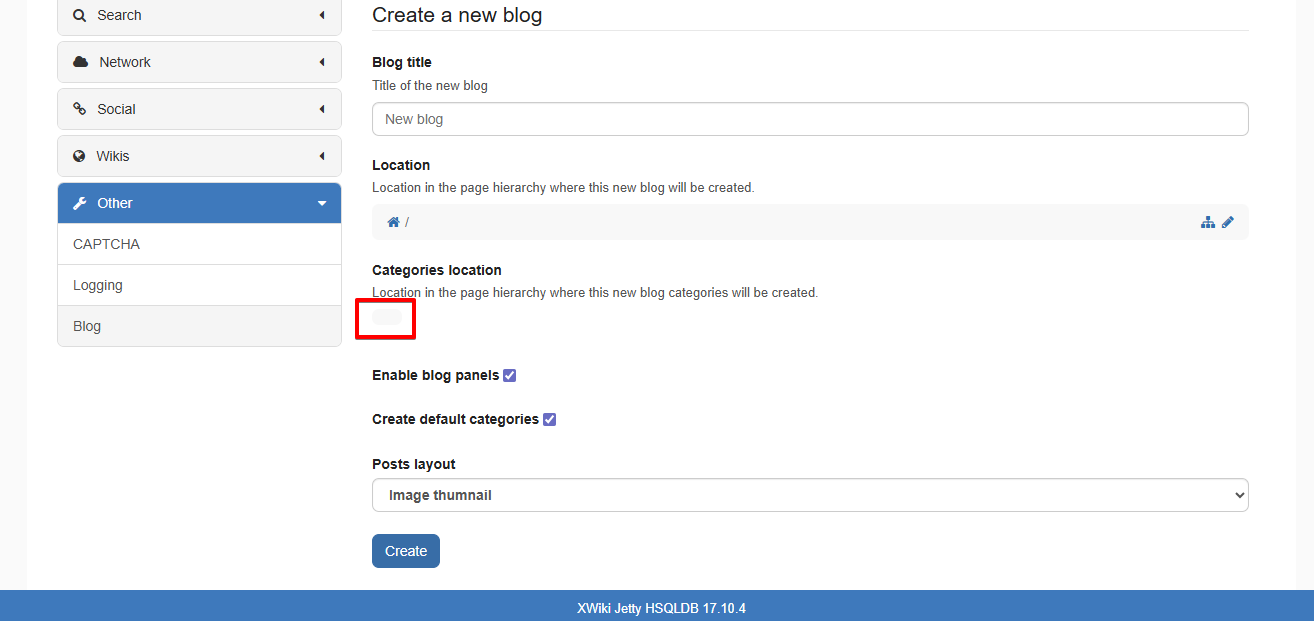
Task: Open the page tree picker icon in Location
Action: pyautogui.click(x=1208, y=222)
